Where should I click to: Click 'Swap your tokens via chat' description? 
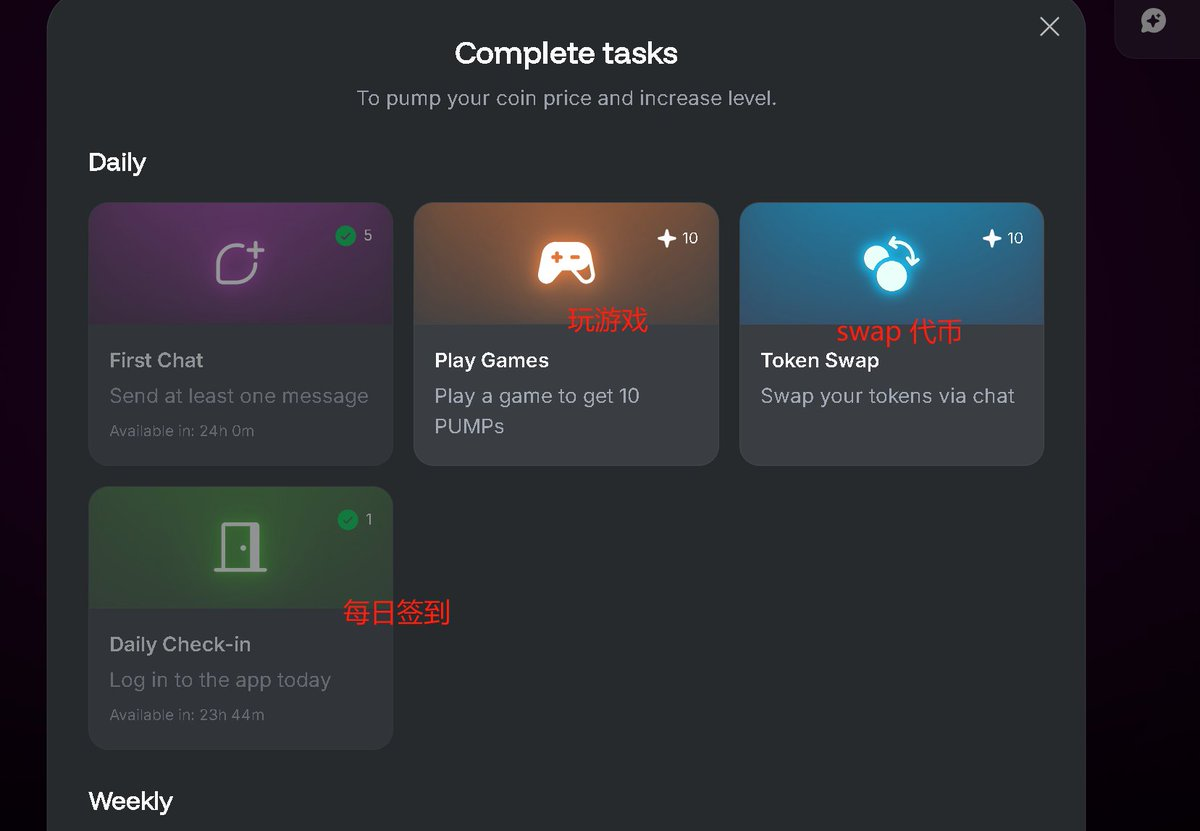(887, 396)
